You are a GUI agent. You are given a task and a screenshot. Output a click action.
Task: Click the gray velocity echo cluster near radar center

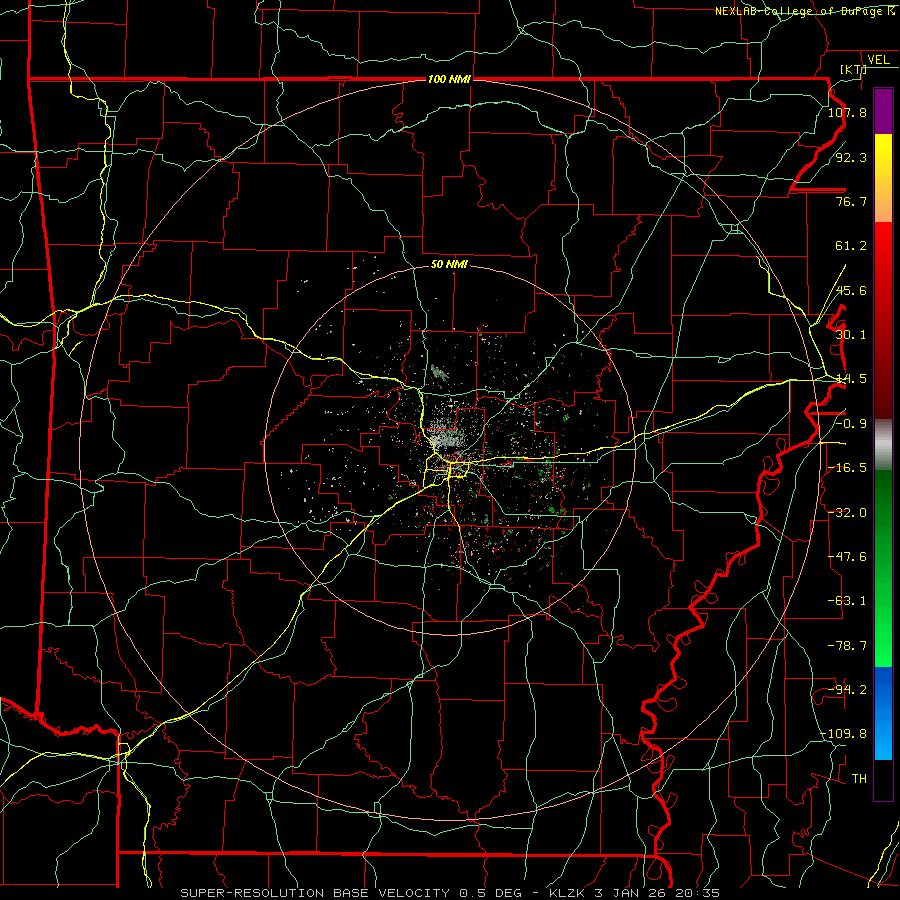(x=449, y=439)
